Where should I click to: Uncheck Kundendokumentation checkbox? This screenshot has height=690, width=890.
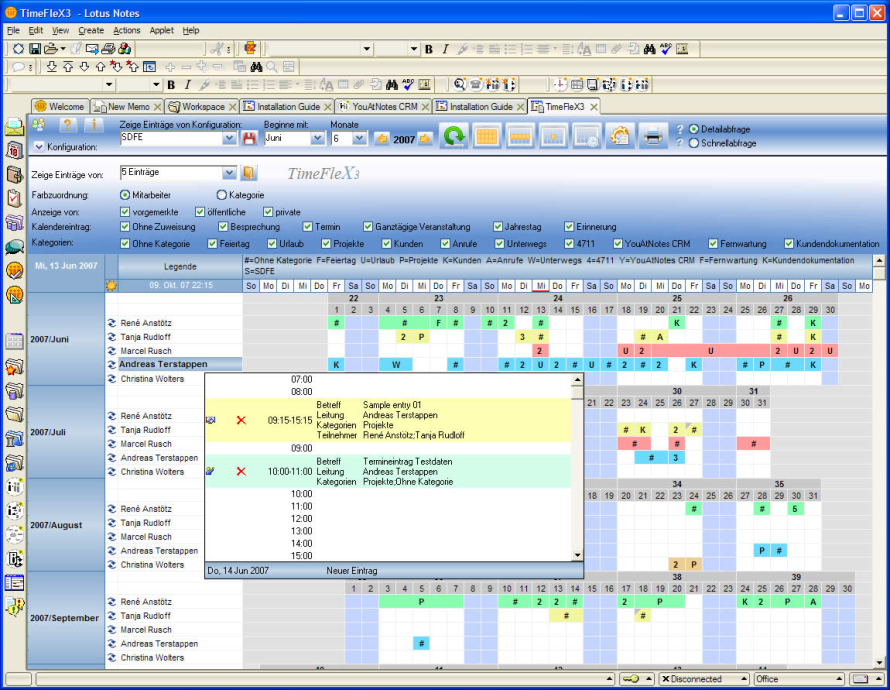(788, 244)
